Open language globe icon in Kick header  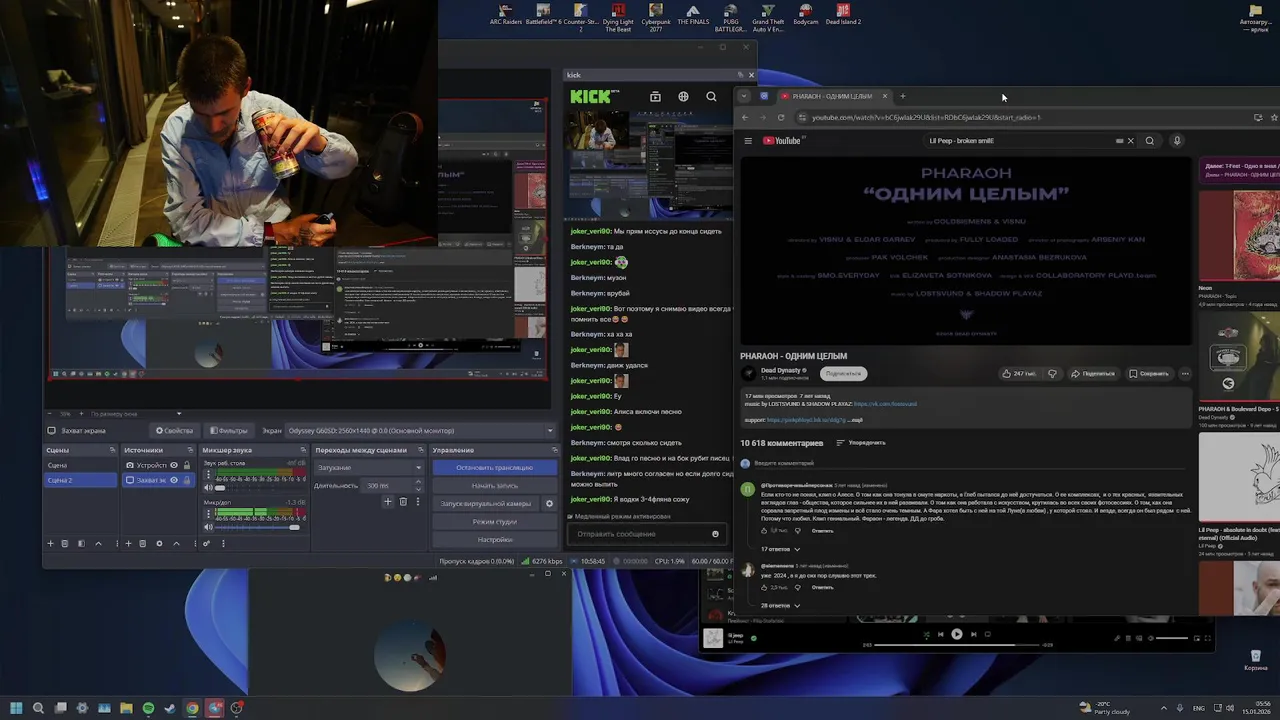pyautogui.click(x=683, y=97)
